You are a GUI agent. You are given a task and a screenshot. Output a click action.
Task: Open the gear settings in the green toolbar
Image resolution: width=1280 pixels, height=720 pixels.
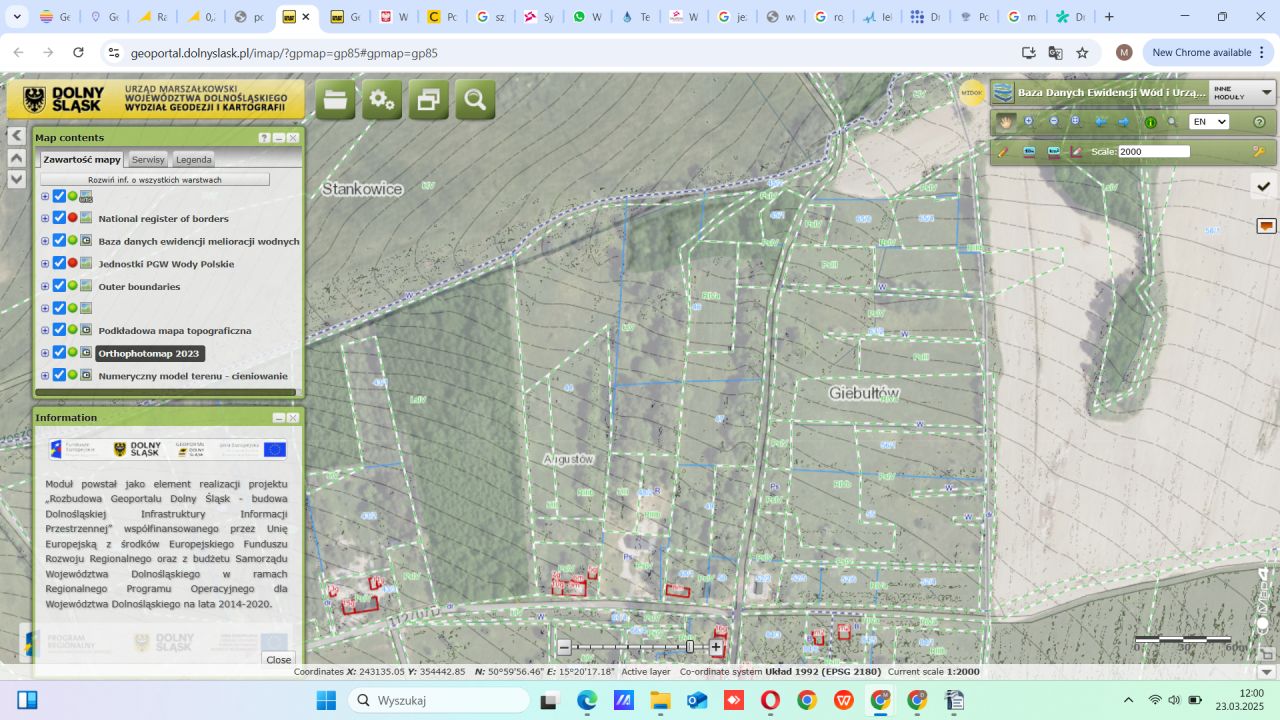(381, 100)
